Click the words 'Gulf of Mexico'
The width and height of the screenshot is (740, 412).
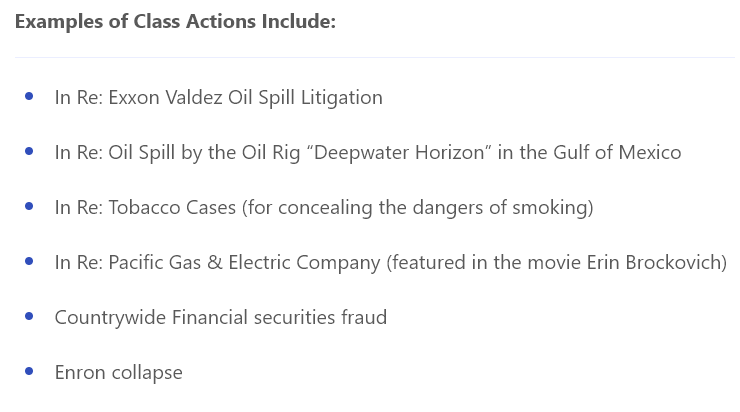click(x=617, y=152)
